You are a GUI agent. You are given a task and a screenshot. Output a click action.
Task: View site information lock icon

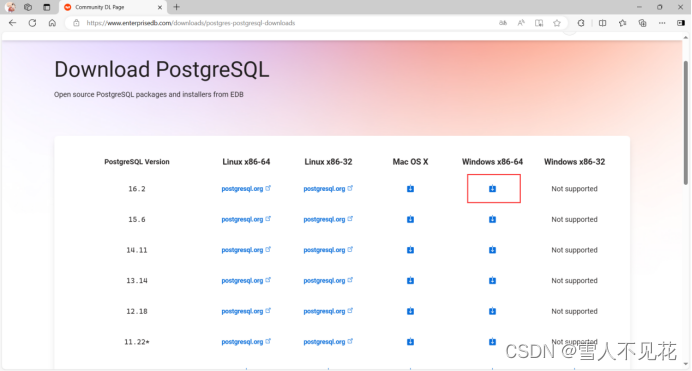coord(76,23)
